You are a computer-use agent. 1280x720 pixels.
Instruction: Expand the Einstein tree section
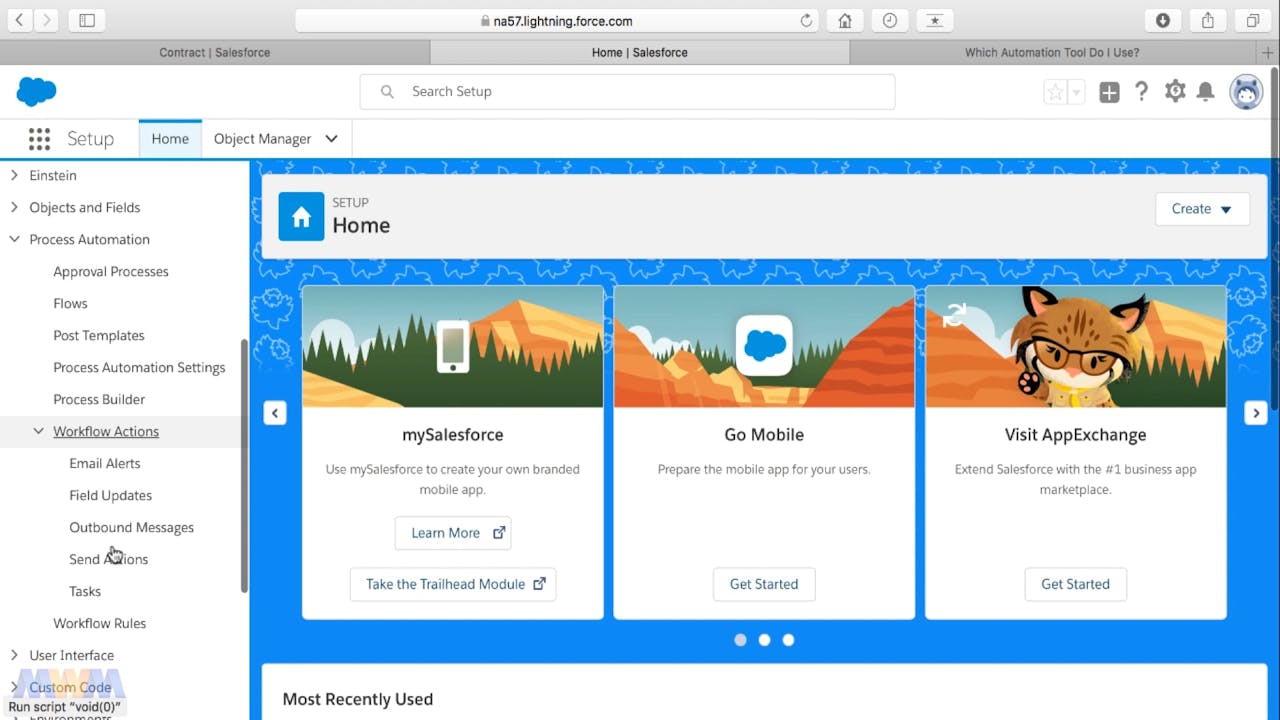(14, 176)
